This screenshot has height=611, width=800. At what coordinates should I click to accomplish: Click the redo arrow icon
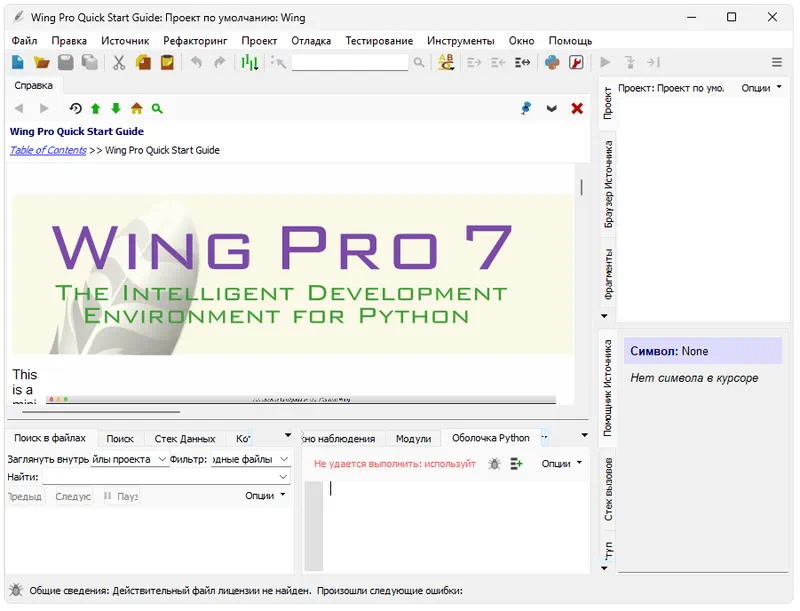pyautogui.click(x=220, y=62)
